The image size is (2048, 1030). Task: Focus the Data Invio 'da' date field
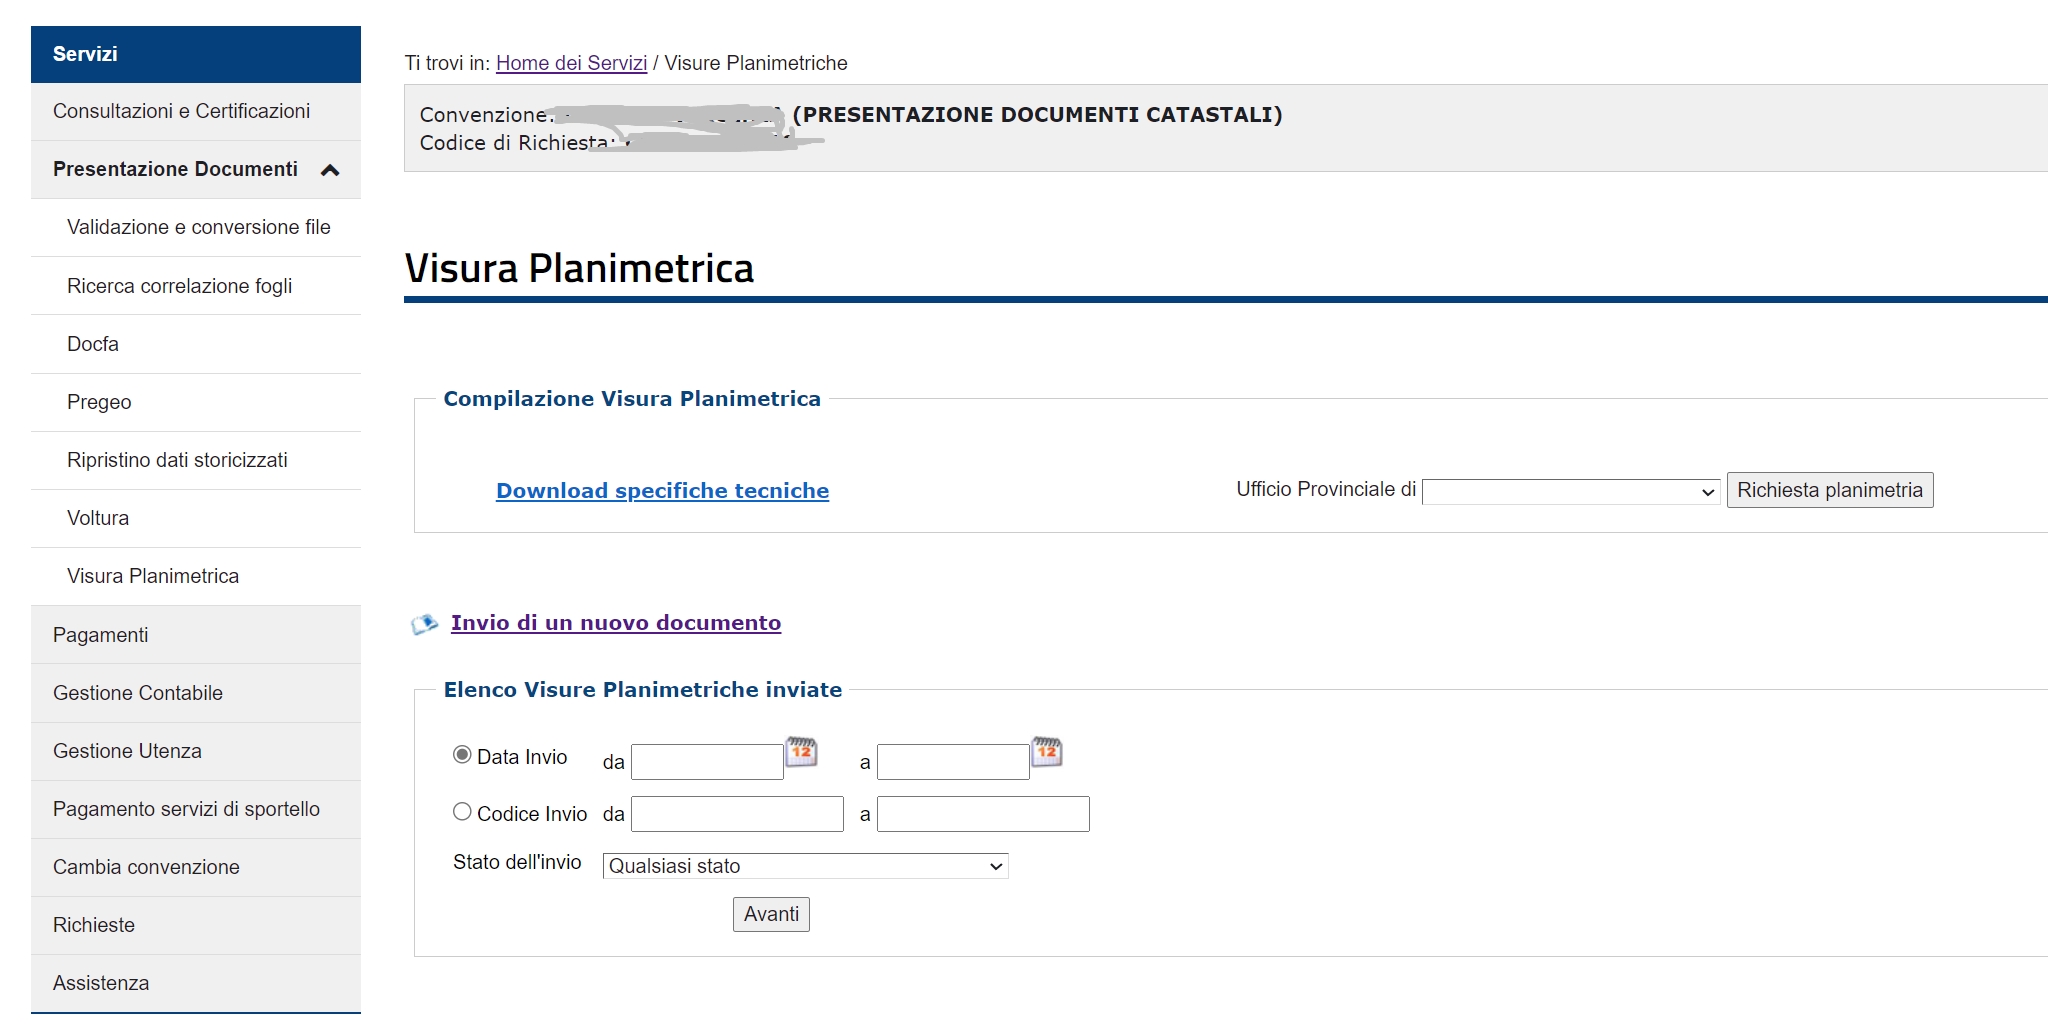coord(707,762)
